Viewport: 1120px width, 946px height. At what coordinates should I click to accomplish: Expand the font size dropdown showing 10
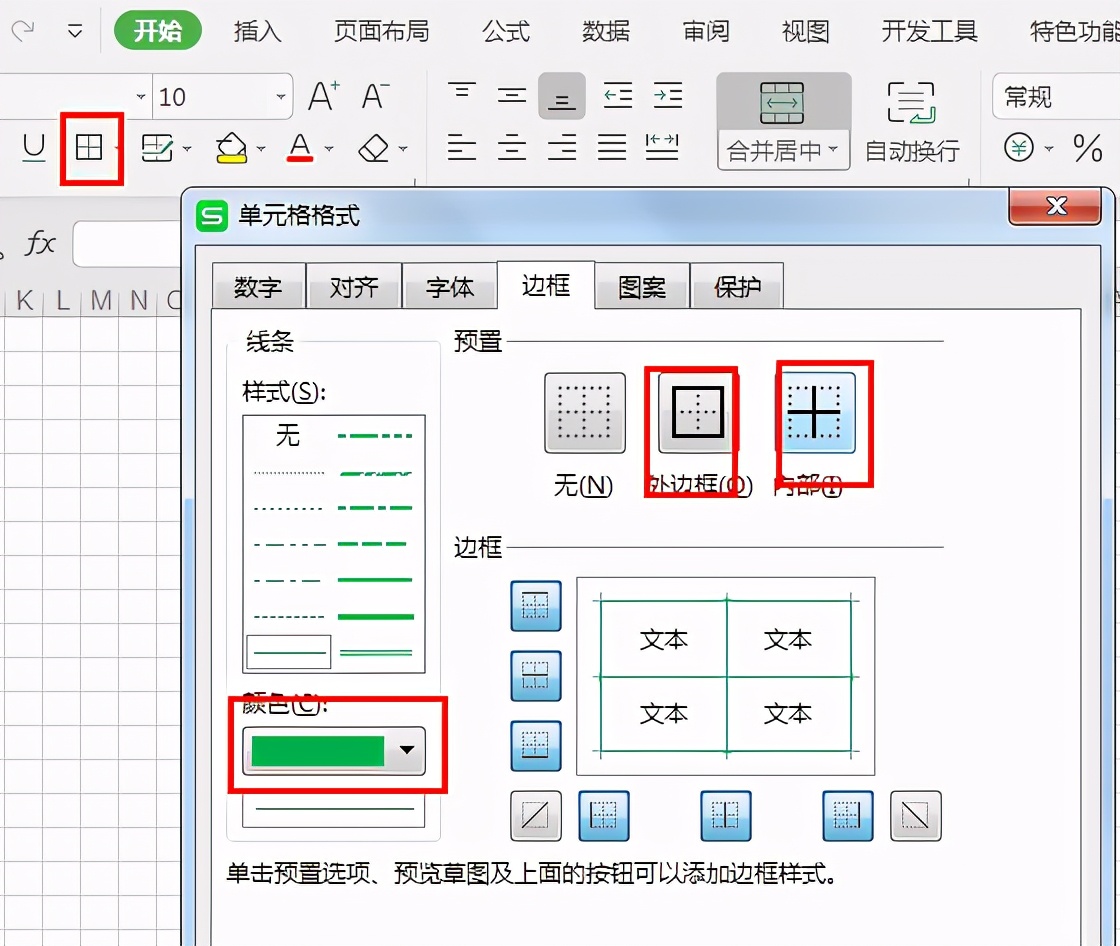(281, 96)
